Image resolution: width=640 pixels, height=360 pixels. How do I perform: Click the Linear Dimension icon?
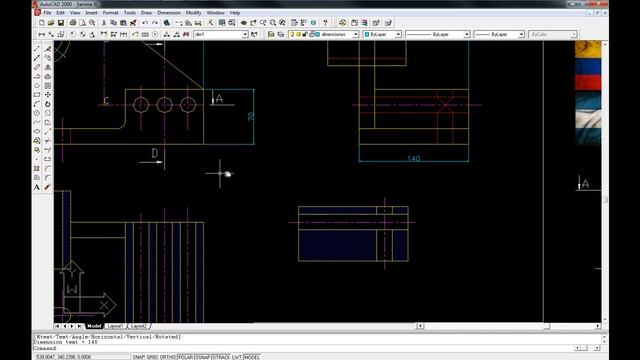pos(41,35)
